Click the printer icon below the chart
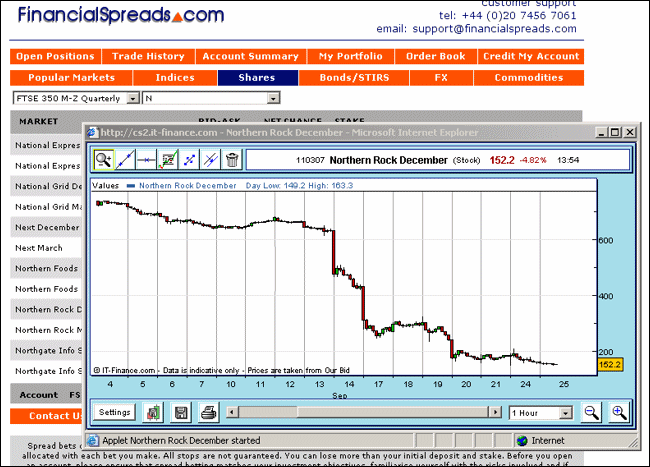 click(x=209, y=413)
